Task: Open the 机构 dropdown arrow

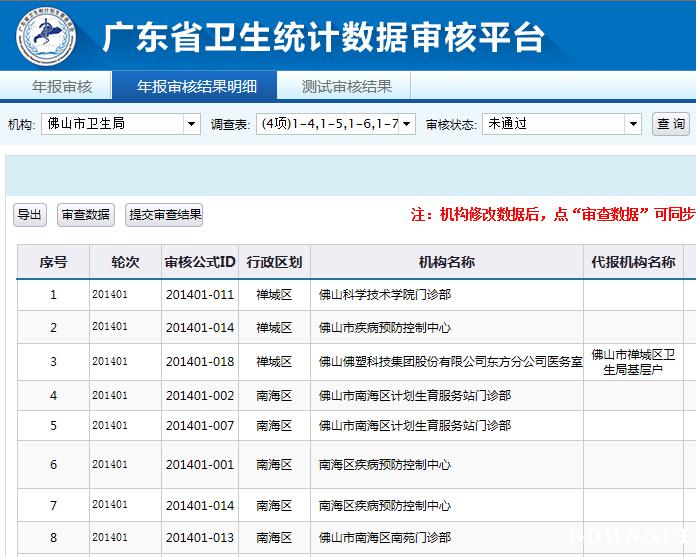Action: tap(191, 124)
